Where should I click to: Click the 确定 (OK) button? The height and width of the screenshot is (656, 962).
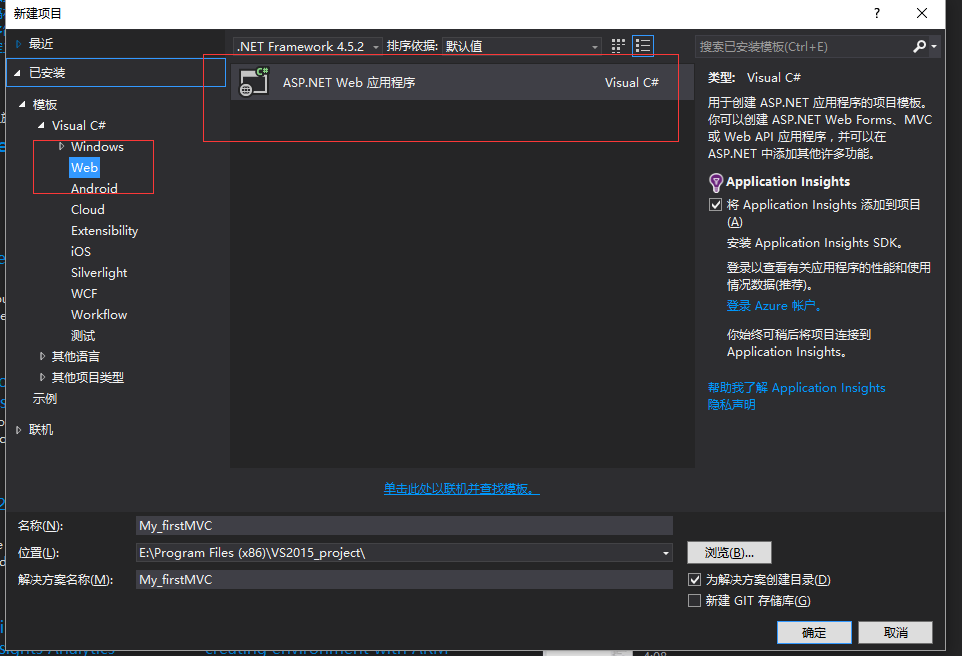pos(814,632)
